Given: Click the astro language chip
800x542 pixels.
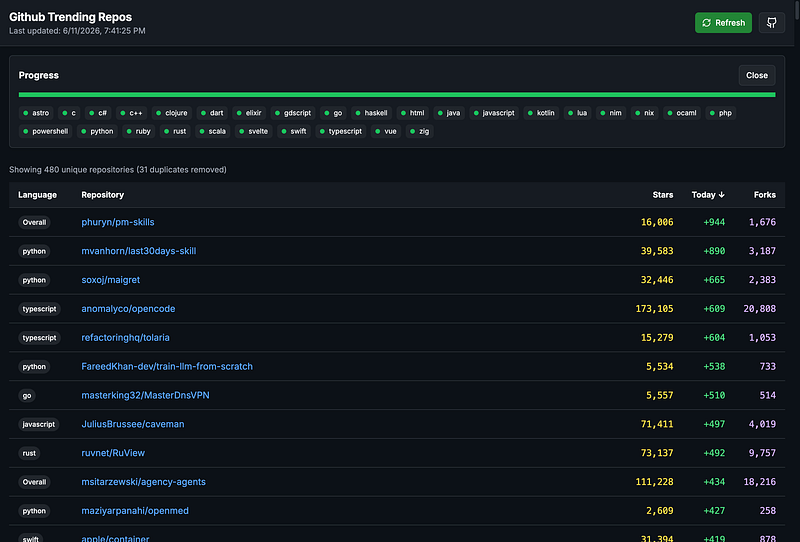Looking at the screenshot, I should pyautogui.click(x=36, y=113).
